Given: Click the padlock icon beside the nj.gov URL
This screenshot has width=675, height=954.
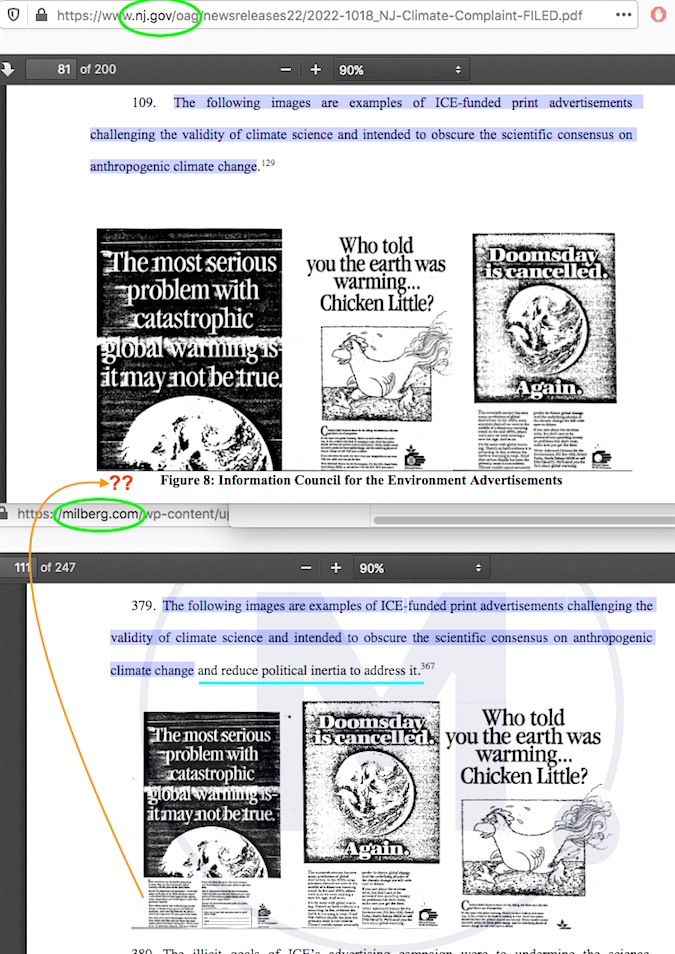Looking at the screenshot, I should tap(41, 15).
